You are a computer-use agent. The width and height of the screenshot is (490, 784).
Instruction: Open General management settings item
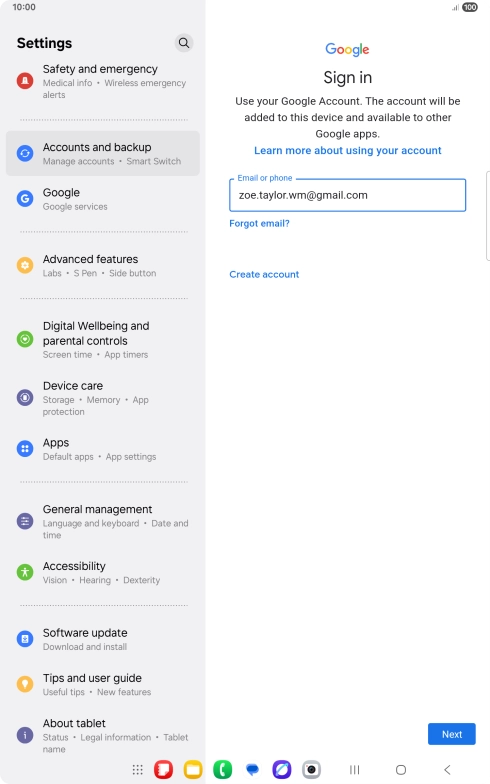[103, 522]
